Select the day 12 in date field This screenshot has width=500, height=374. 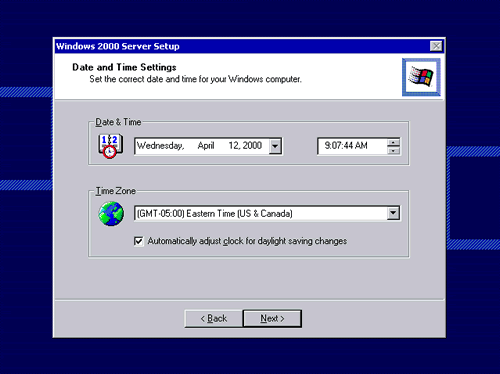click(x=234, y=145)
